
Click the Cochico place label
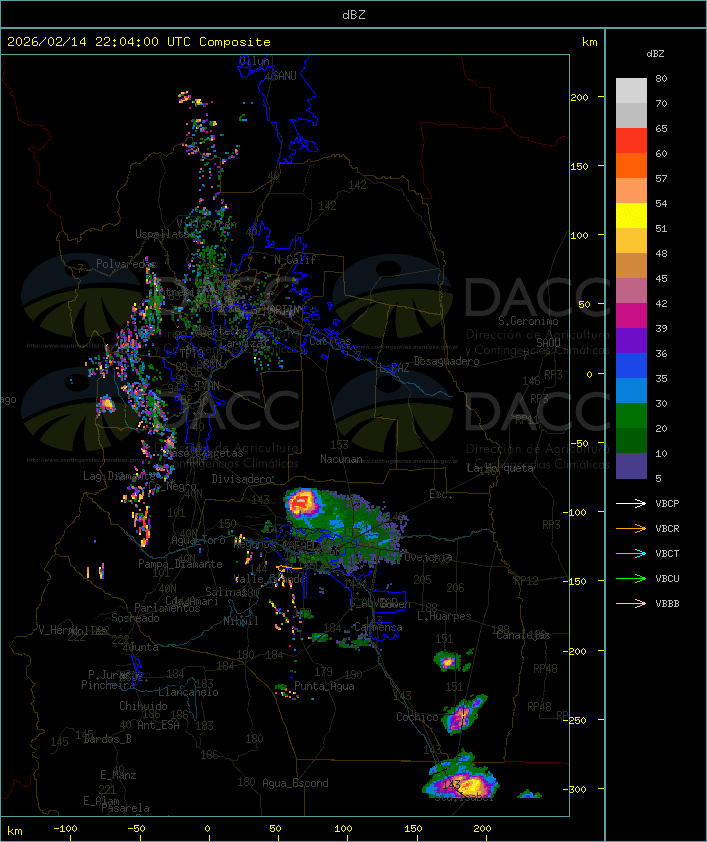(417, 717)
